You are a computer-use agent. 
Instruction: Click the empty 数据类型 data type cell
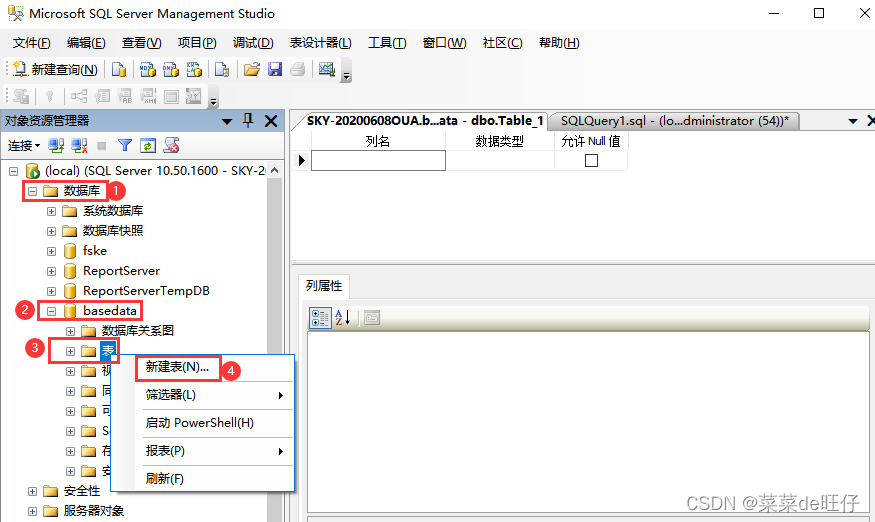point(500,161)
